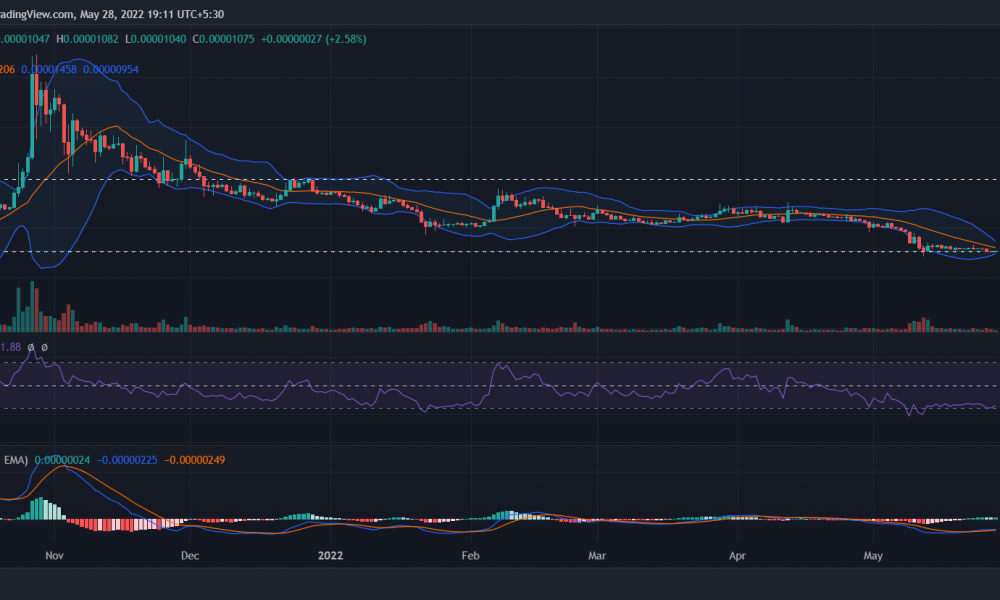Viewport: 1000px width, 600px height.
Task: Select the lower dashed horizontal price line
Action: (x=500, y=251)
